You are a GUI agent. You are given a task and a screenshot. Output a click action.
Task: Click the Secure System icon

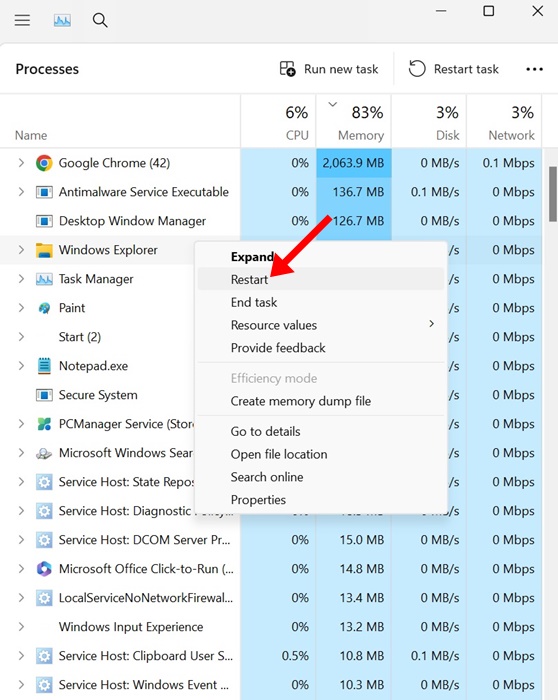click(44, 395)
